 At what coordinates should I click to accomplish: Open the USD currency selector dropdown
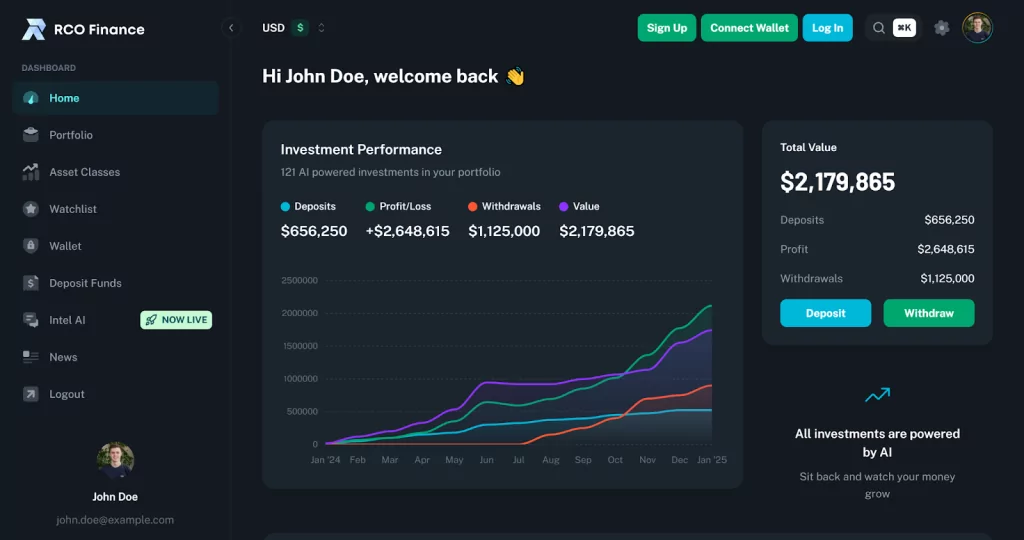pyautogui.click(x=294, y=28)
